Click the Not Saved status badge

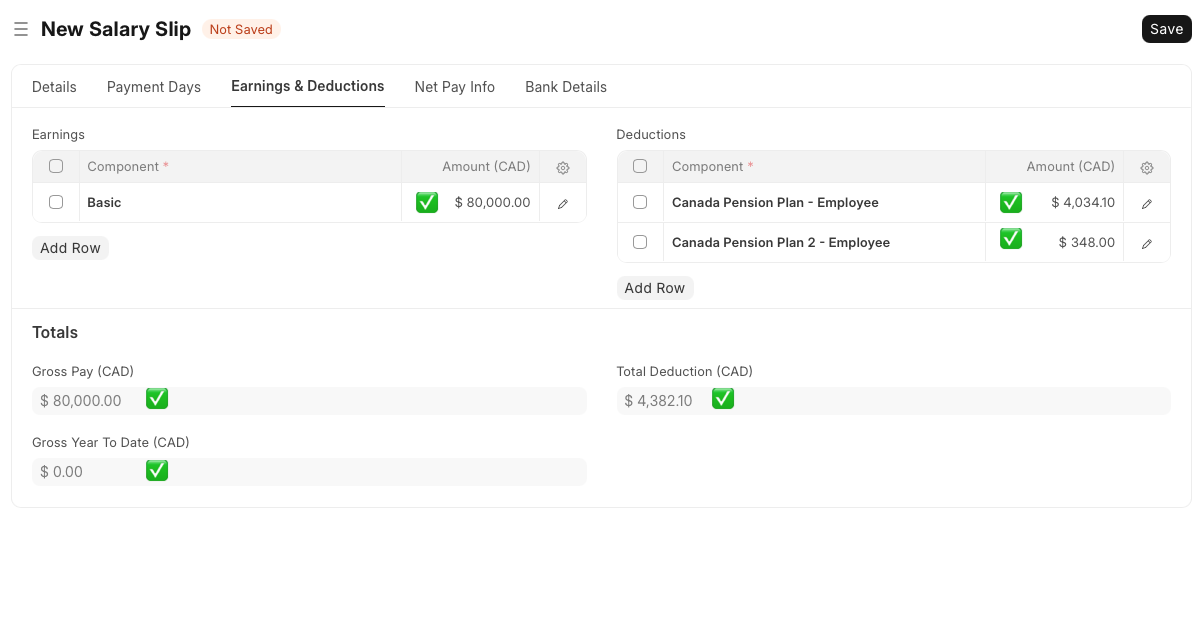coord(241,29)
